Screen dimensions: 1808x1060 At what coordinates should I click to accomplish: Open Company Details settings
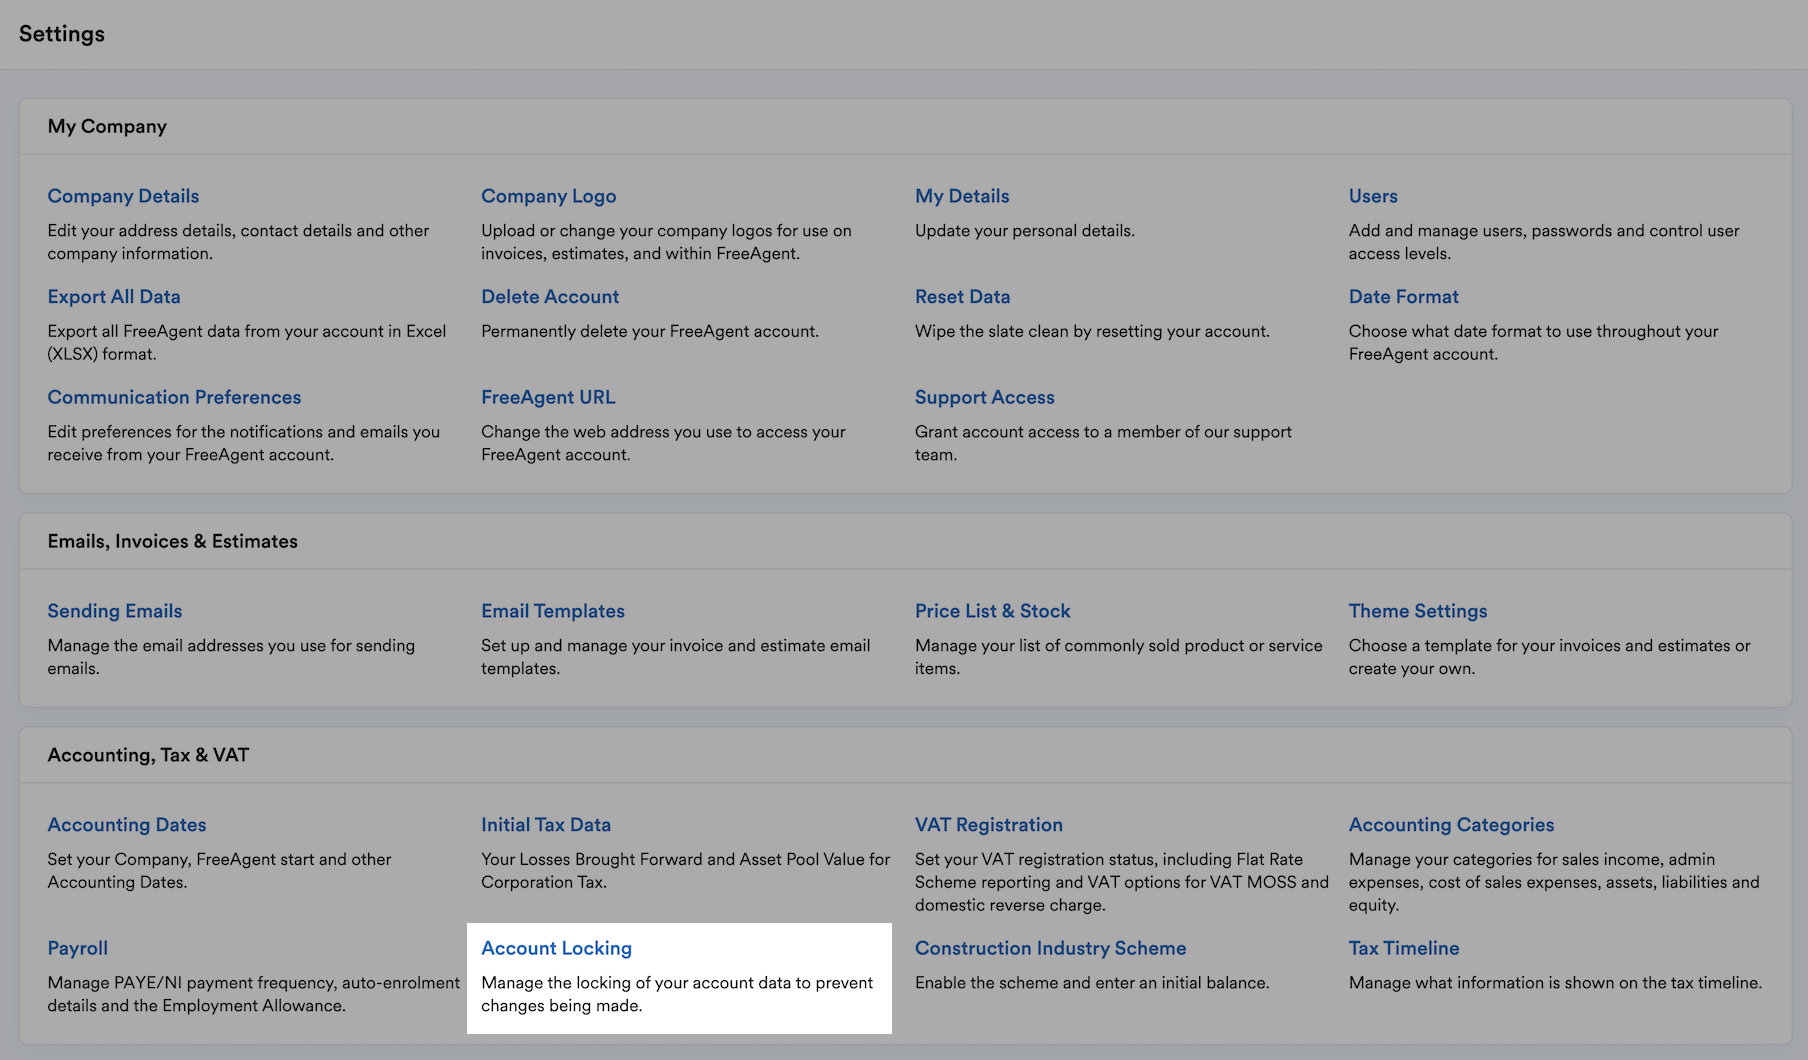click(123, 196)
